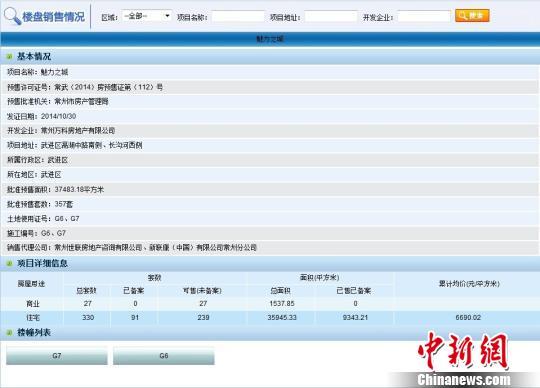Click the 所在地区 武进区 row
This screenshot has height=388, width=540.
click(x=270, y=175)
